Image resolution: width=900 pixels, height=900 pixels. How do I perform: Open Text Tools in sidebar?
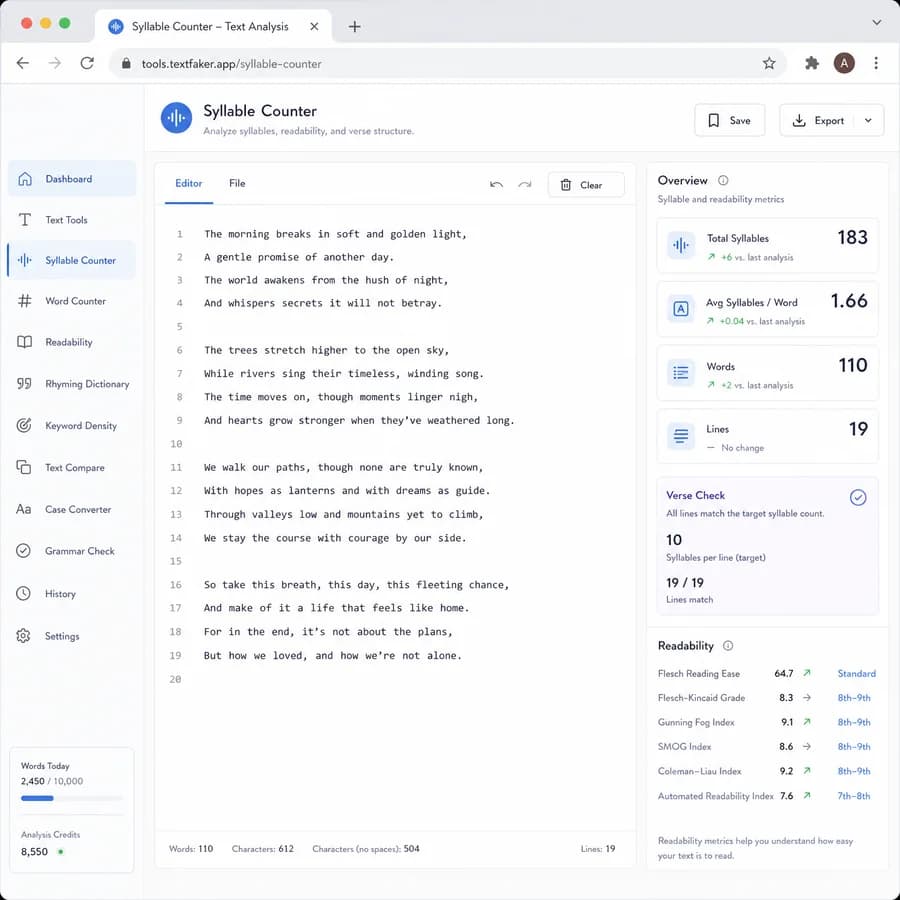coord(72,220)
